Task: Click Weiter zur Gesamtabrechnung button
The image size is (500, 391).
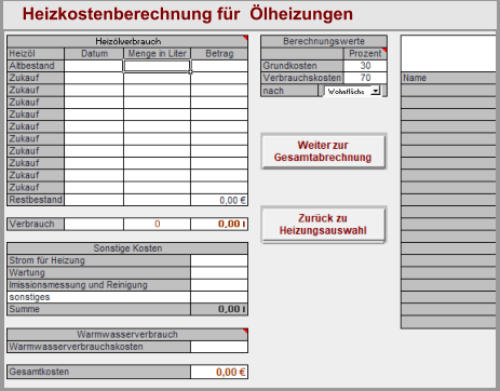Action: pos(323,151)
